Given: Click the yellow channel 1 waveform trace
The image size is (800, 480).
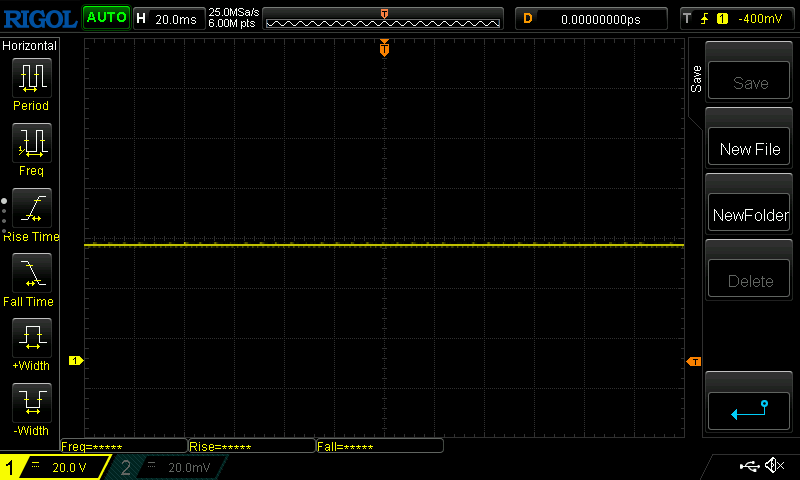Looking at the screenshot, I should click(384, 246).
